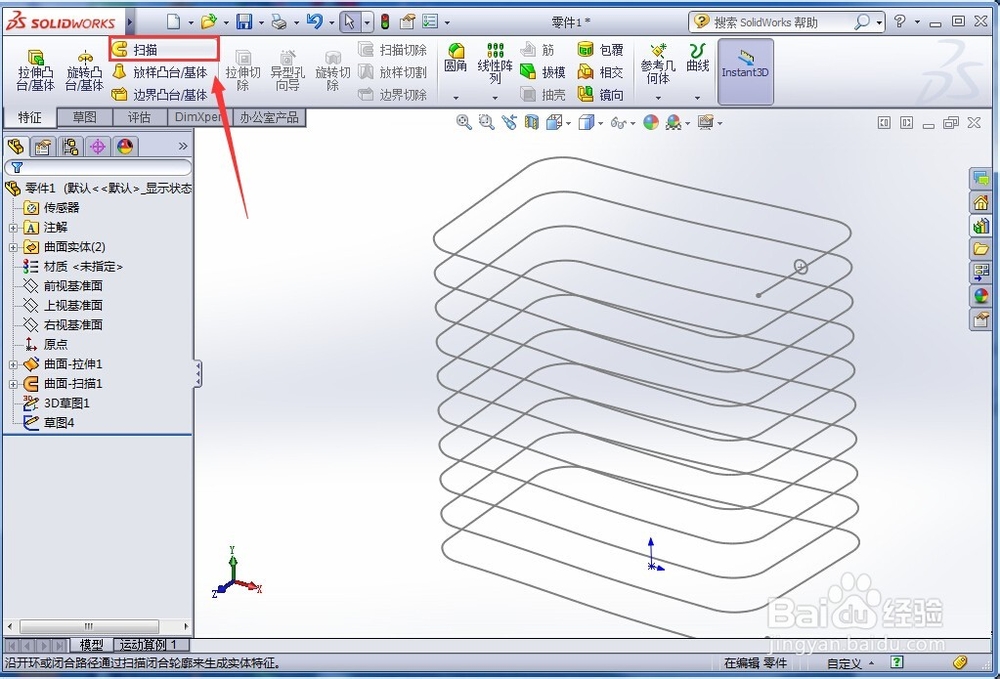The image size is (1000, 679).
Task: Switch to the 评估 tab
Action: pyautogui.click(x=139, y=117)
